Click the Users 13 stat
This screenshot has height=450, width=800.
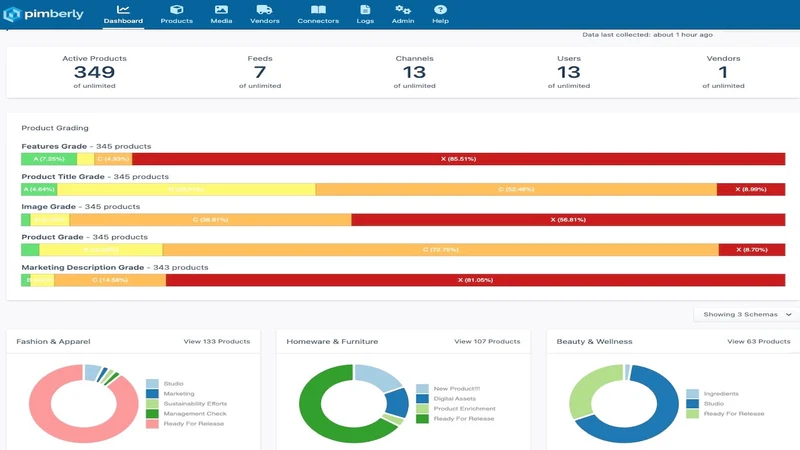click(x=569, y=72)
